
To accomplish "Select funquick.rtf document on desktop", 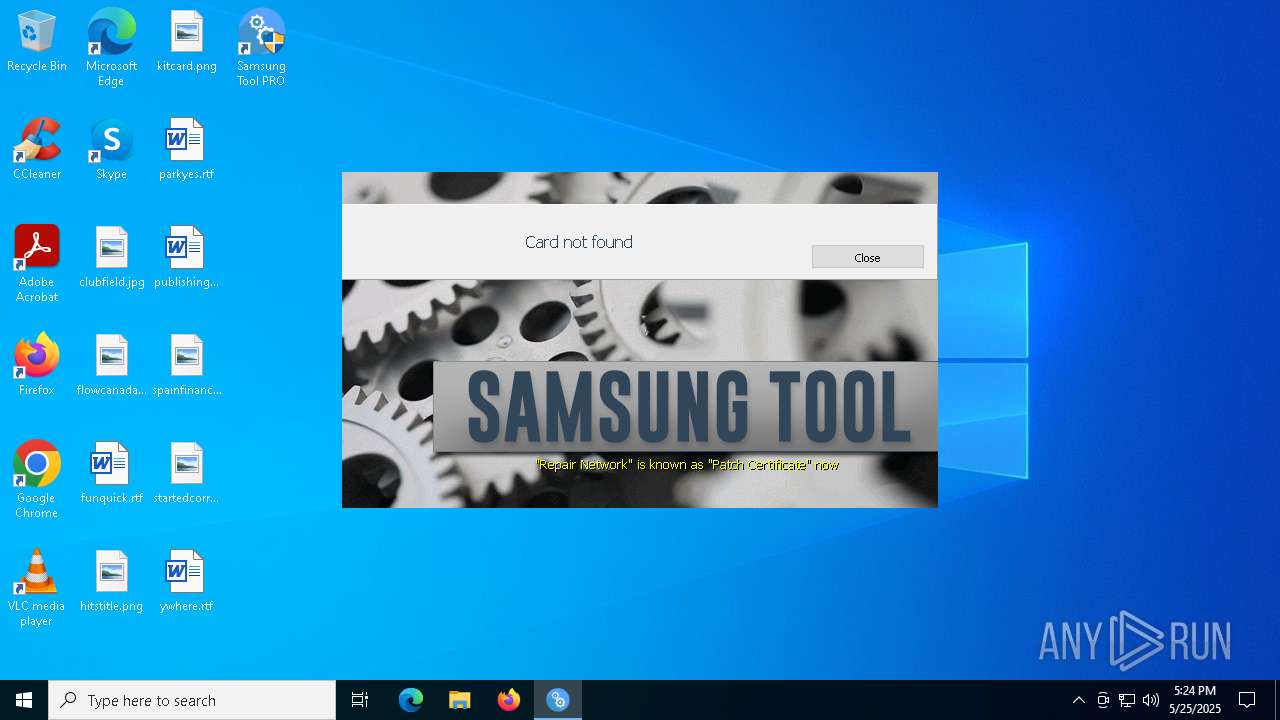I will coord(111,474).
